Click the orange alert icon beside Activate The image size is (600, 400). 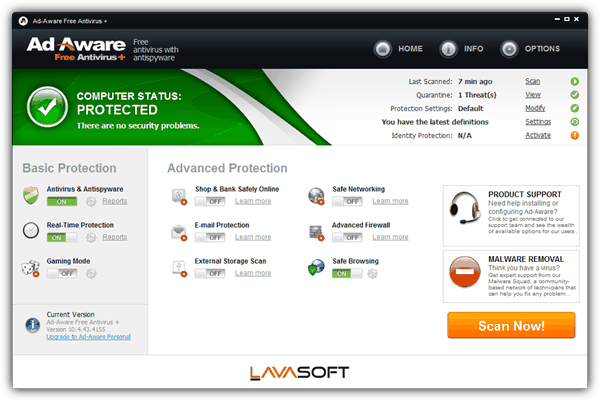574,135
